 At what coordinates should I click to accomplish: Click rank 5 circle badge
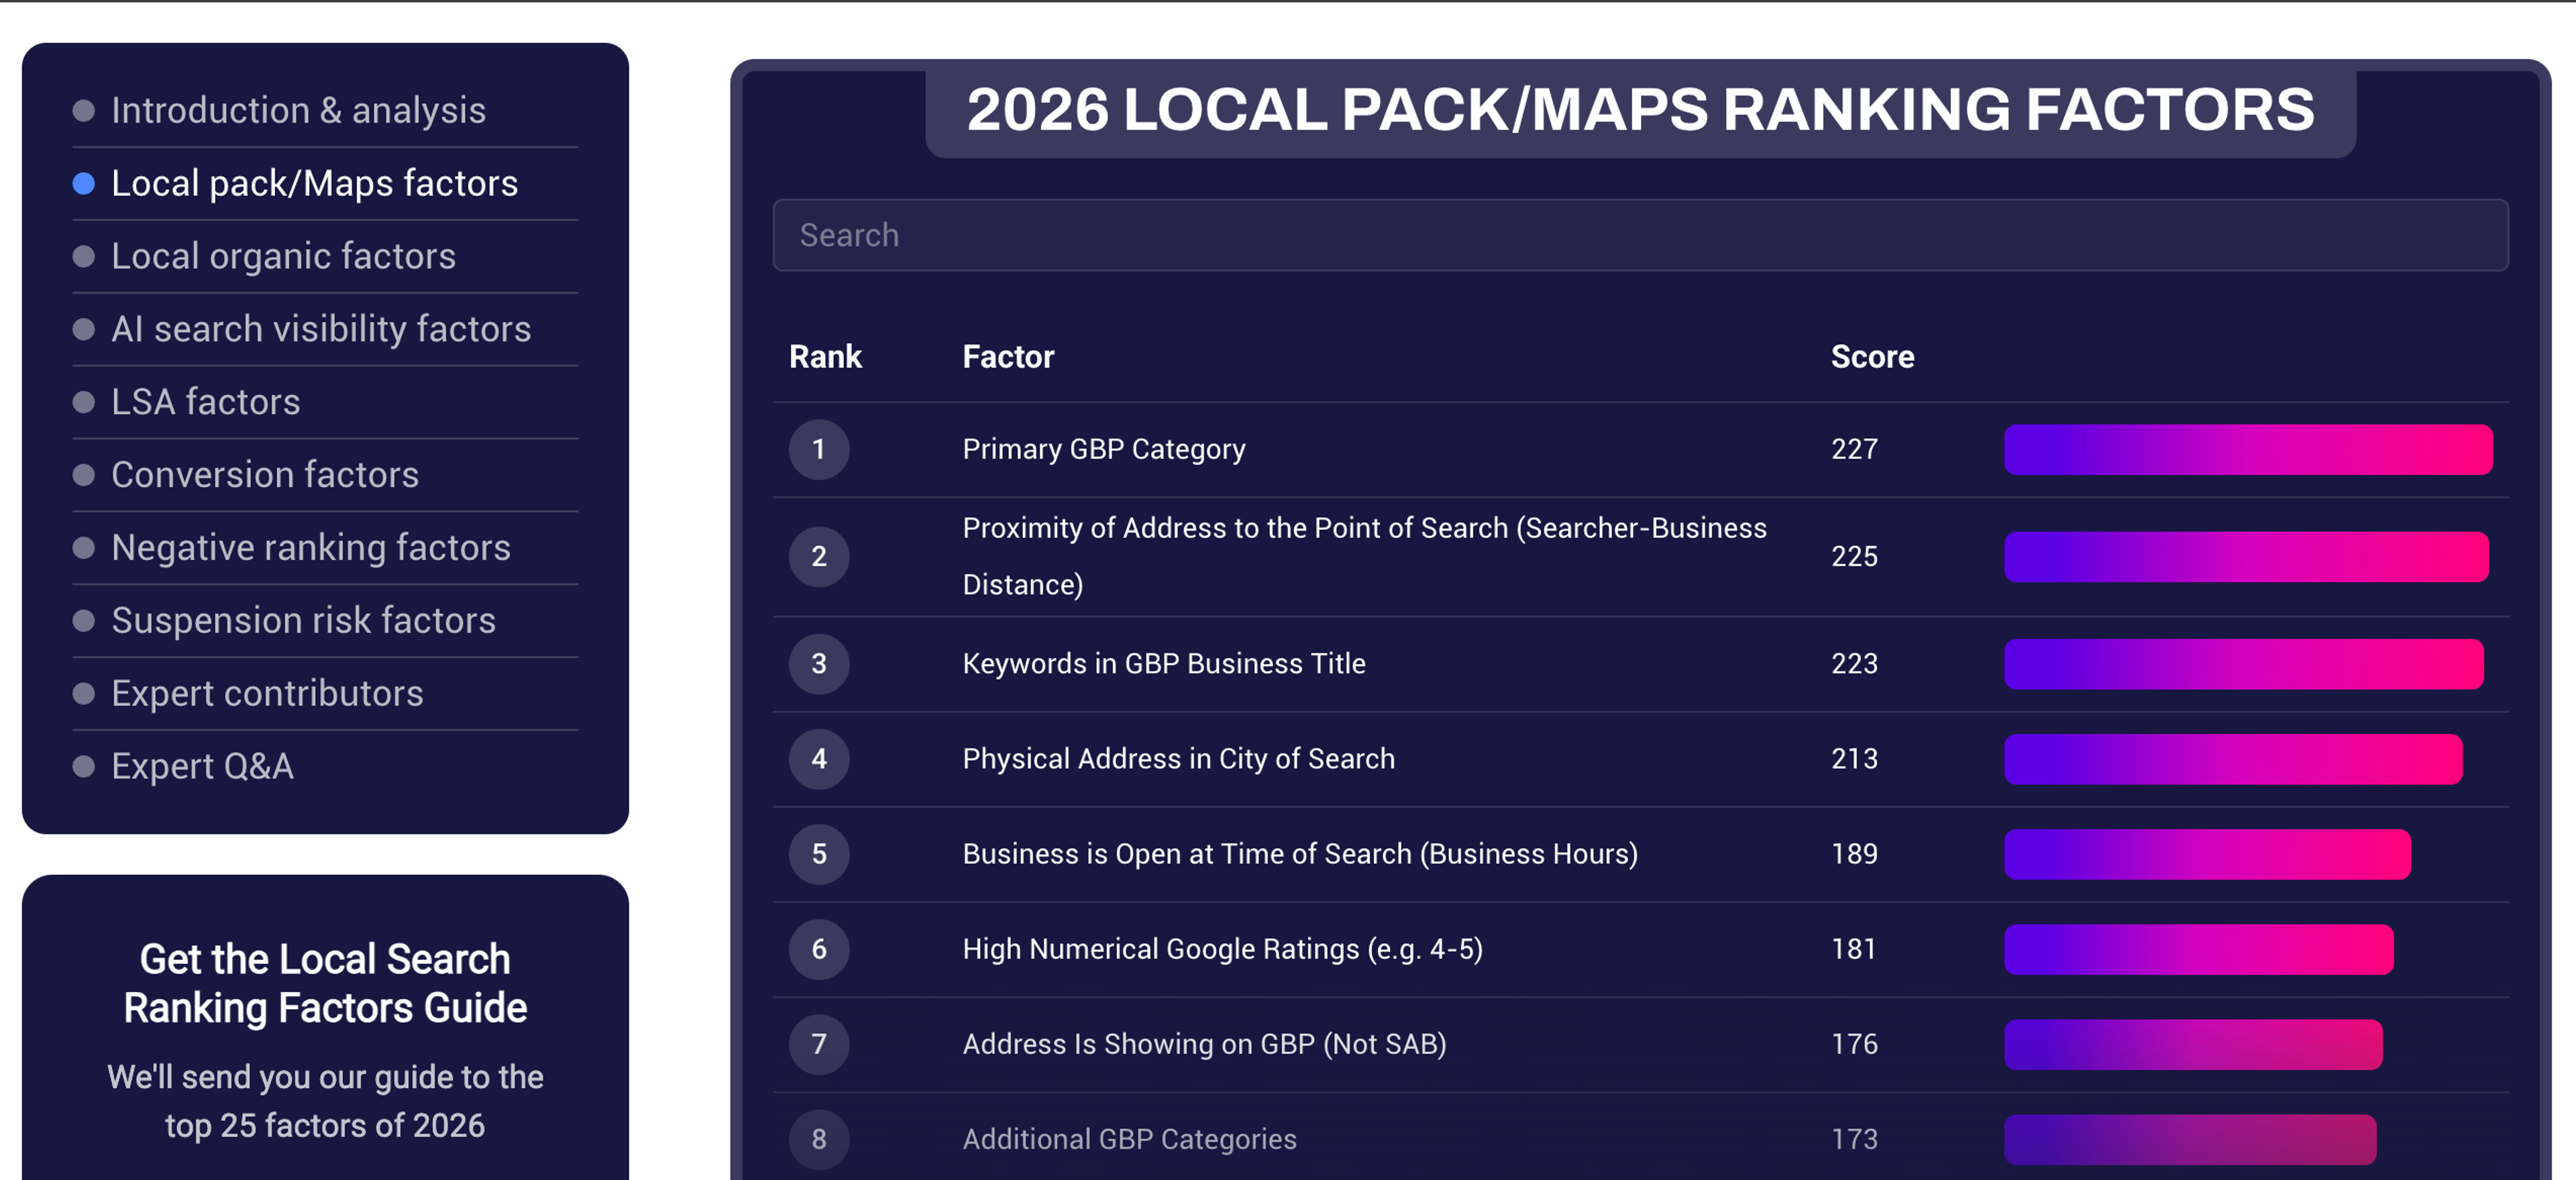coord(819,854)
